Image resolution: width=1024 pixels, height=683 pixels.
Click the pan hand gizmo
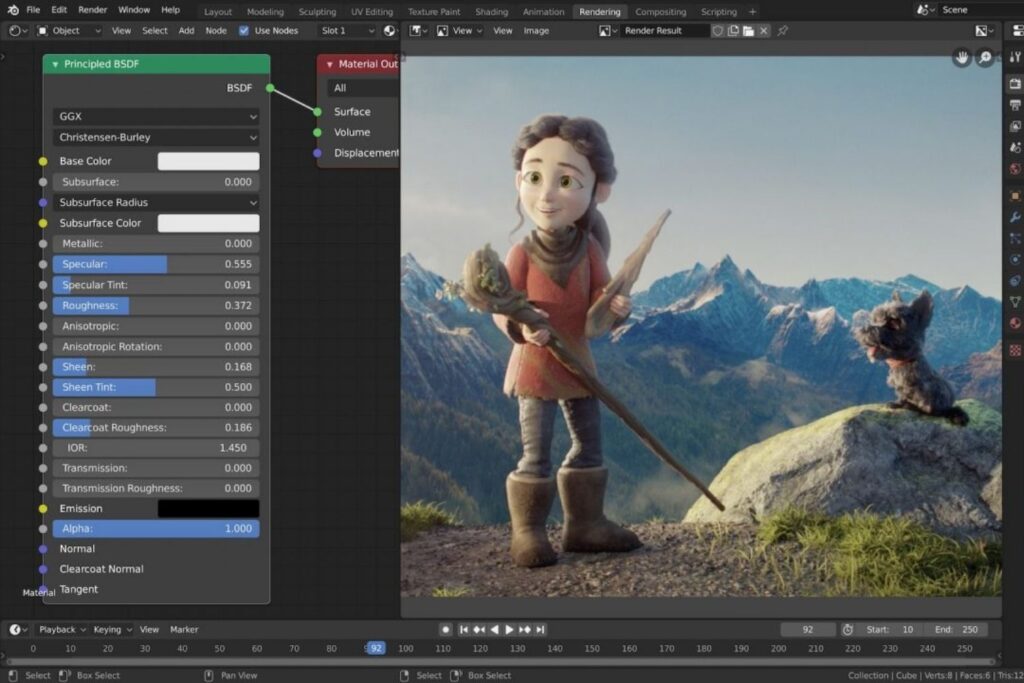click(961, 57)
